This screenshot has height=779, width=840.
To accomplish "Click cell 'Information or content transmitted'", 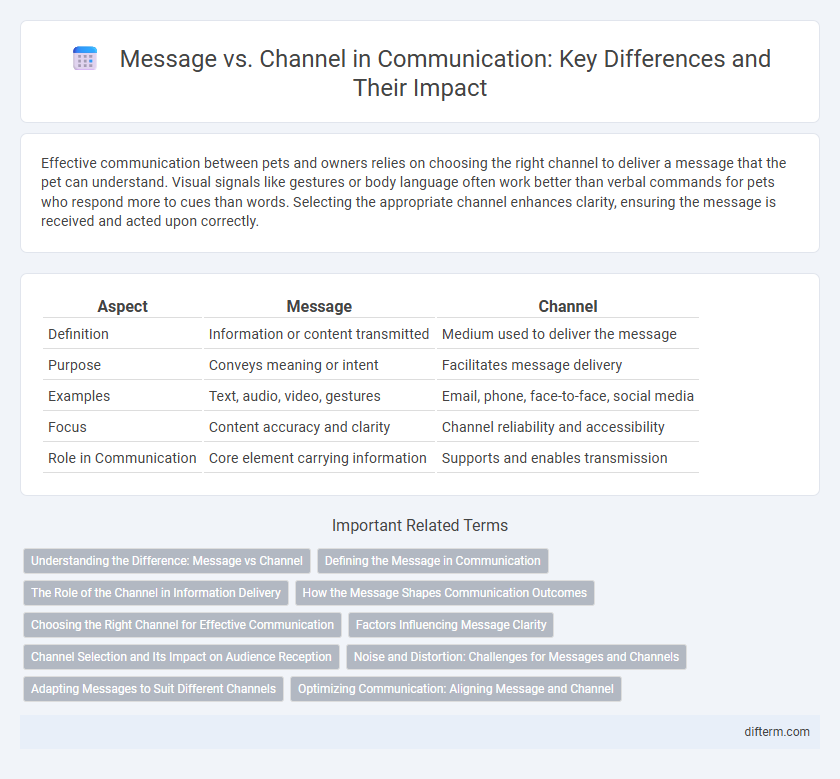I will (319, 334).
